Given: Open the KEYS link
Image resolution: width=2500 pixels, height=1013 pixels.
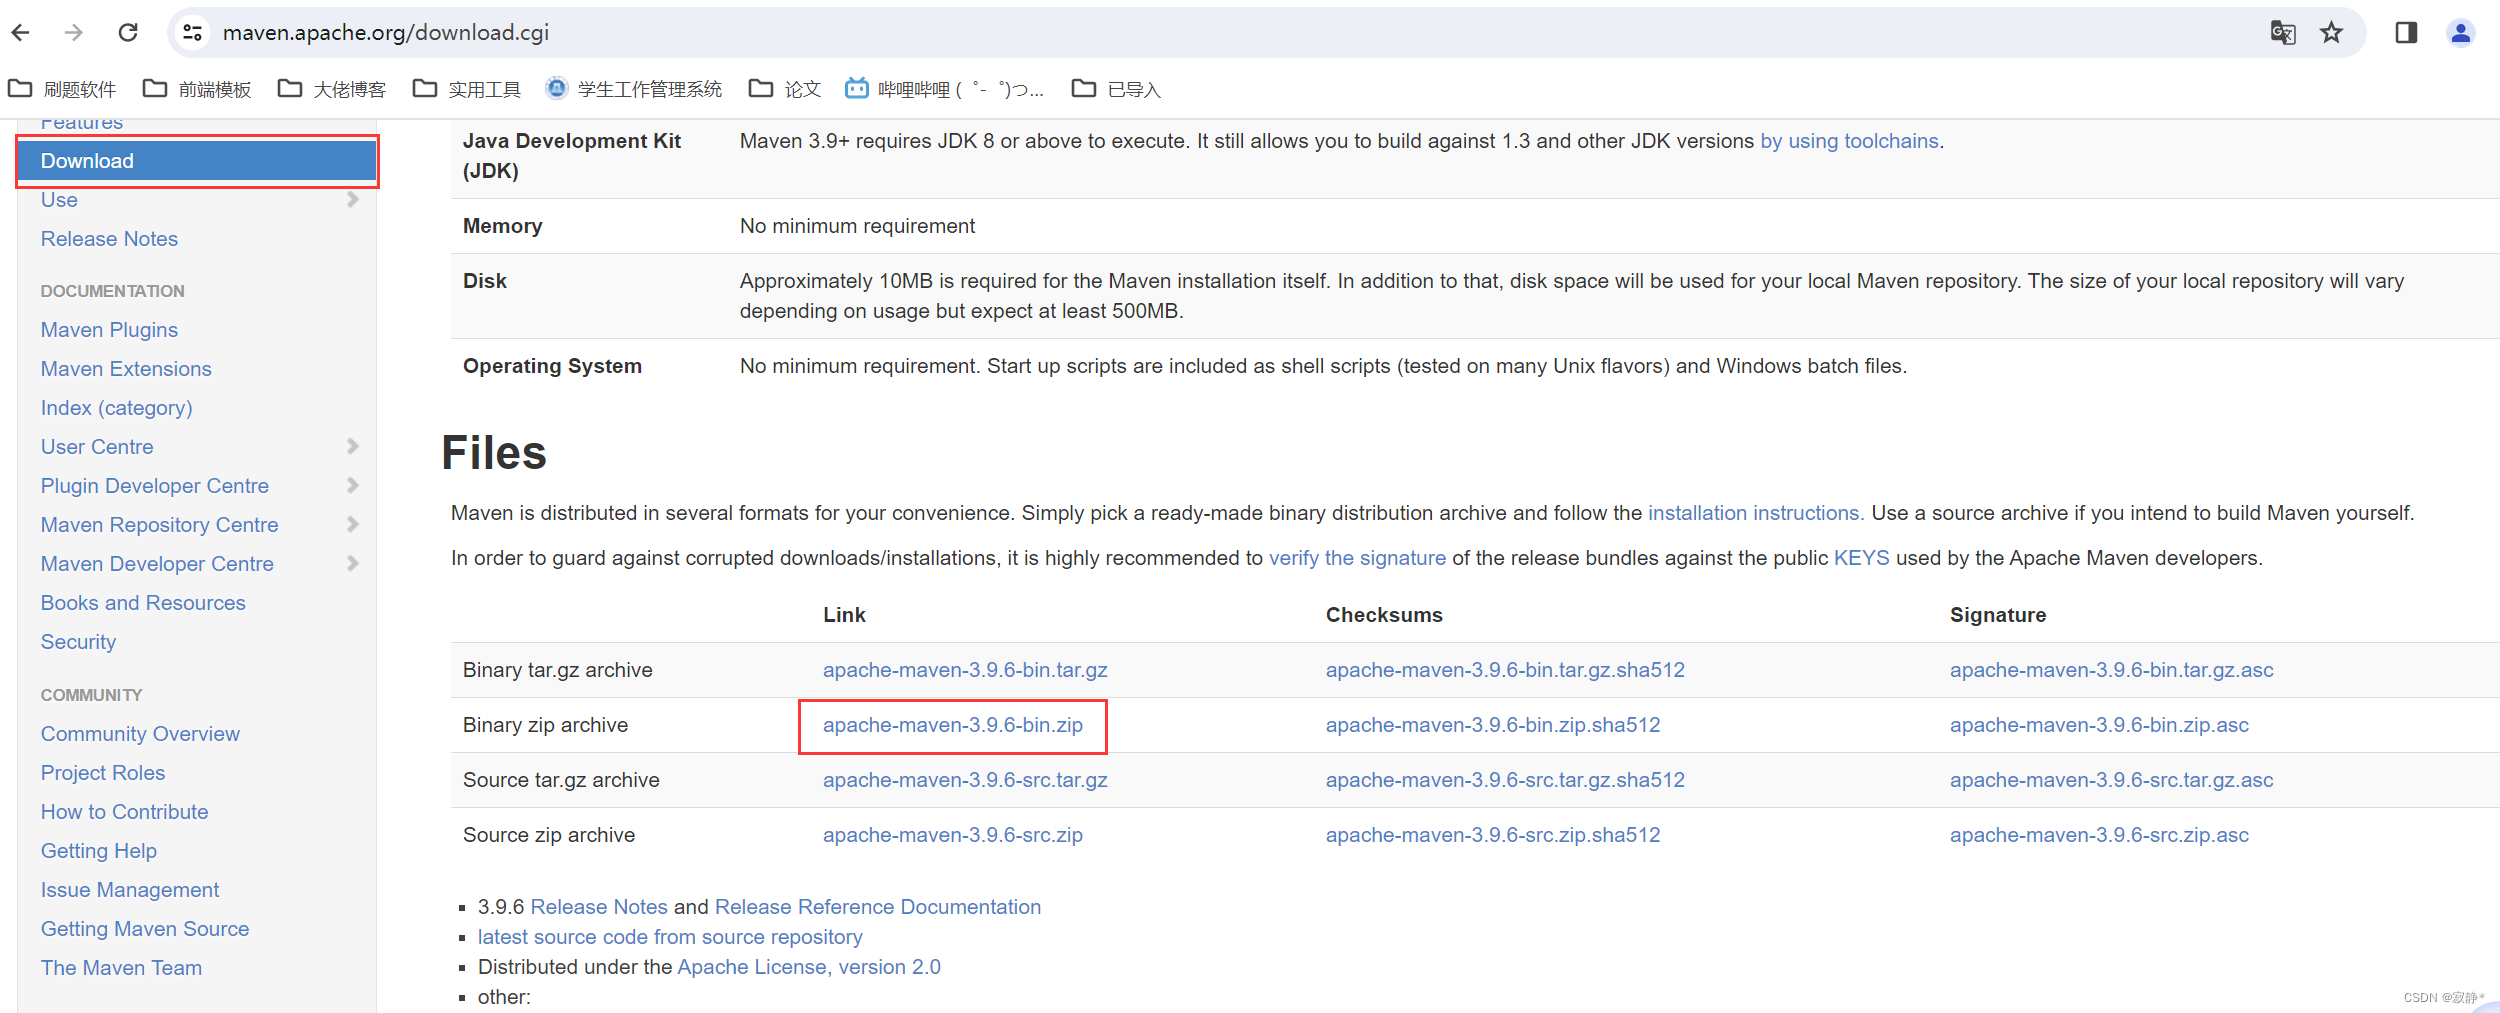Looking at the screenshot, I should coord(1861,558).
